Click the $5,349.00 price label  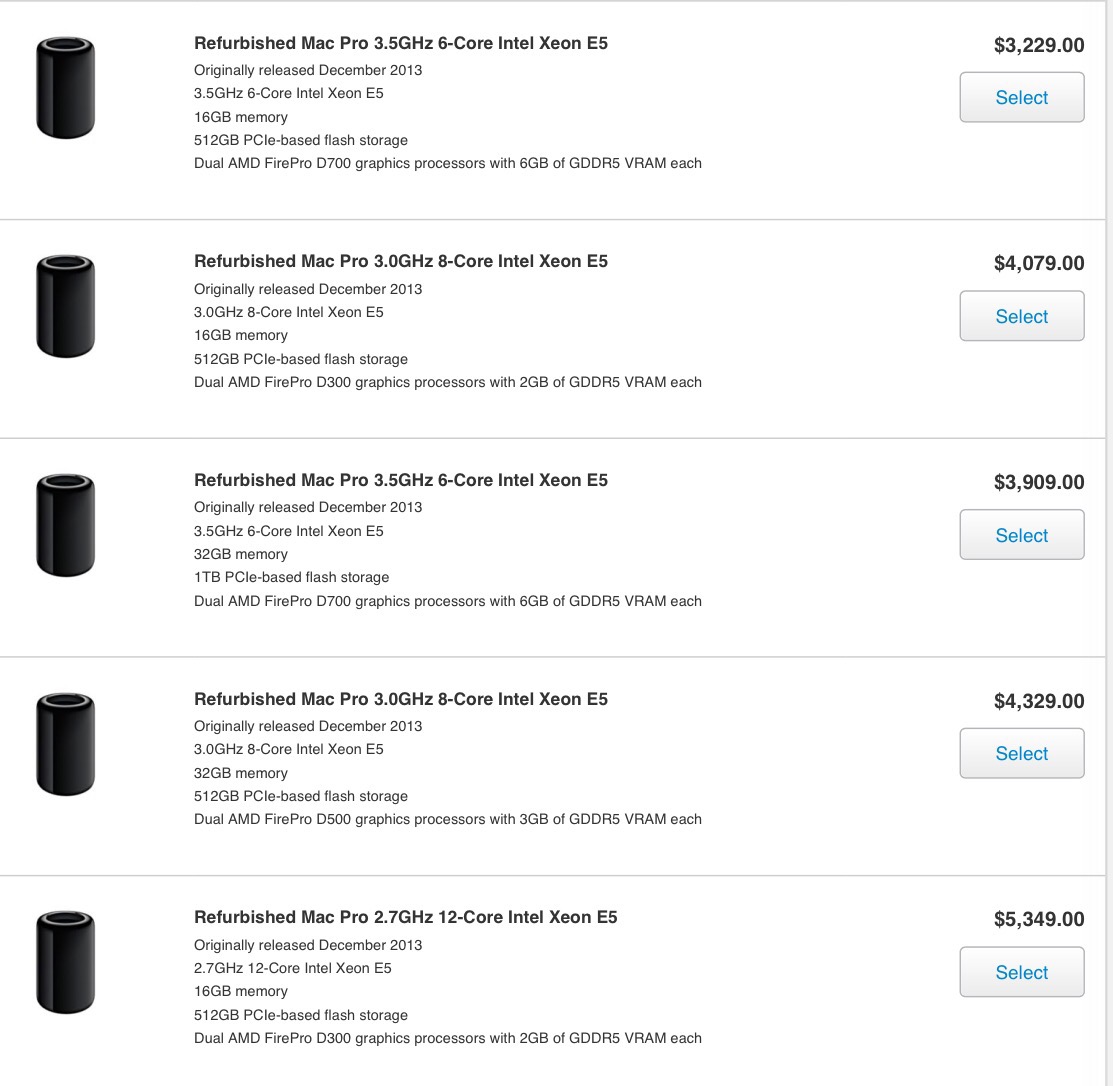(1038, 919)
